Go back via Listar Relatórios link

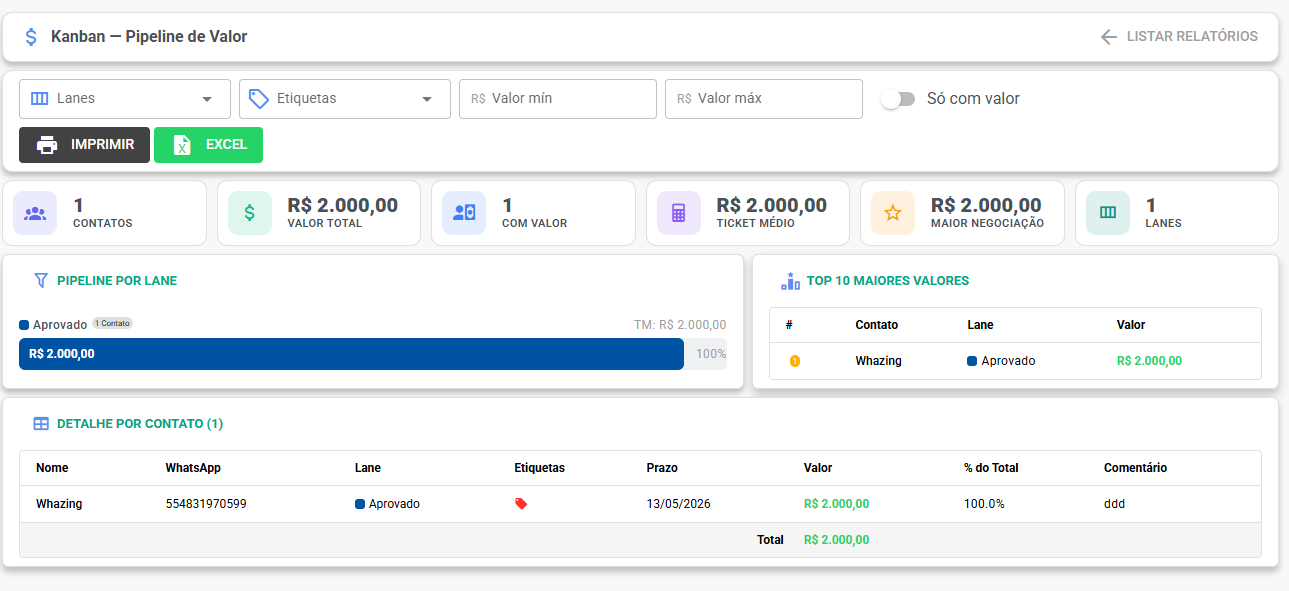(x=1179, y=37)
